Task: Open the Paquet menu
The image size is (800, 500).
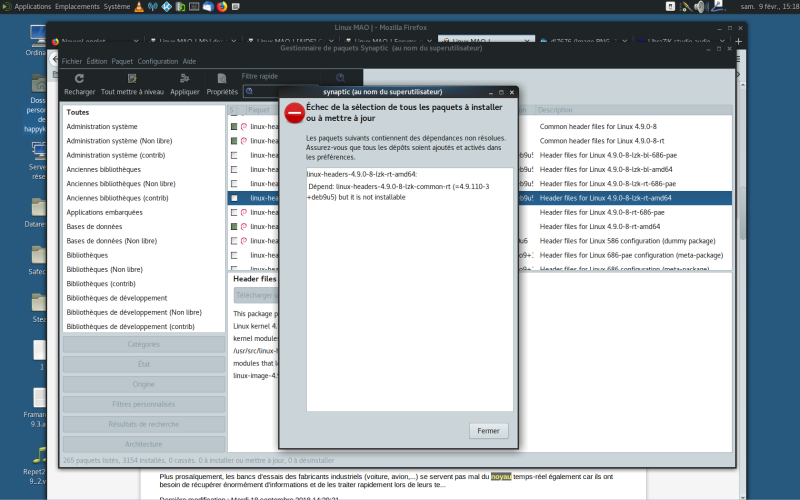Action: click(x=122, y=61)
